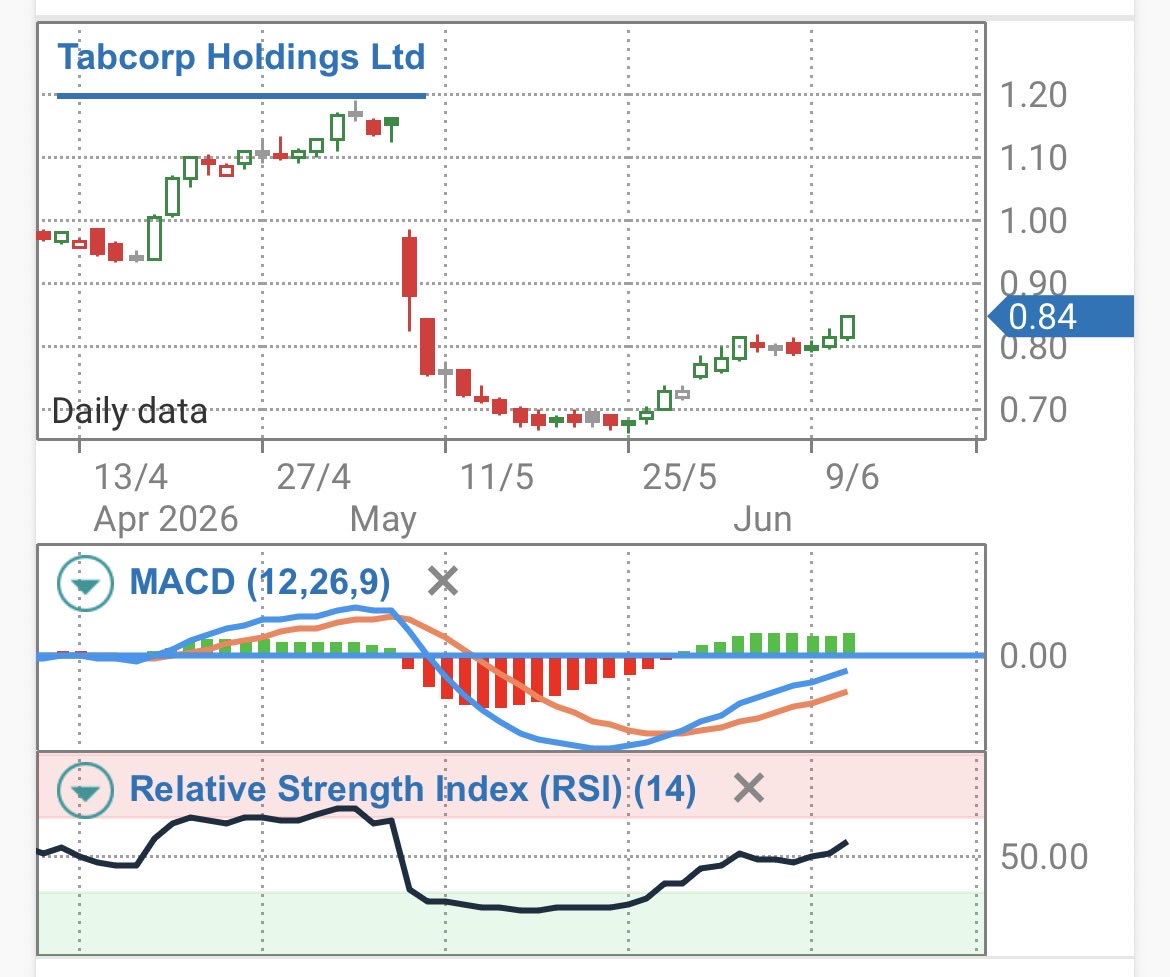Click the 1.20 price axis label

click(x=1033, y=96)
